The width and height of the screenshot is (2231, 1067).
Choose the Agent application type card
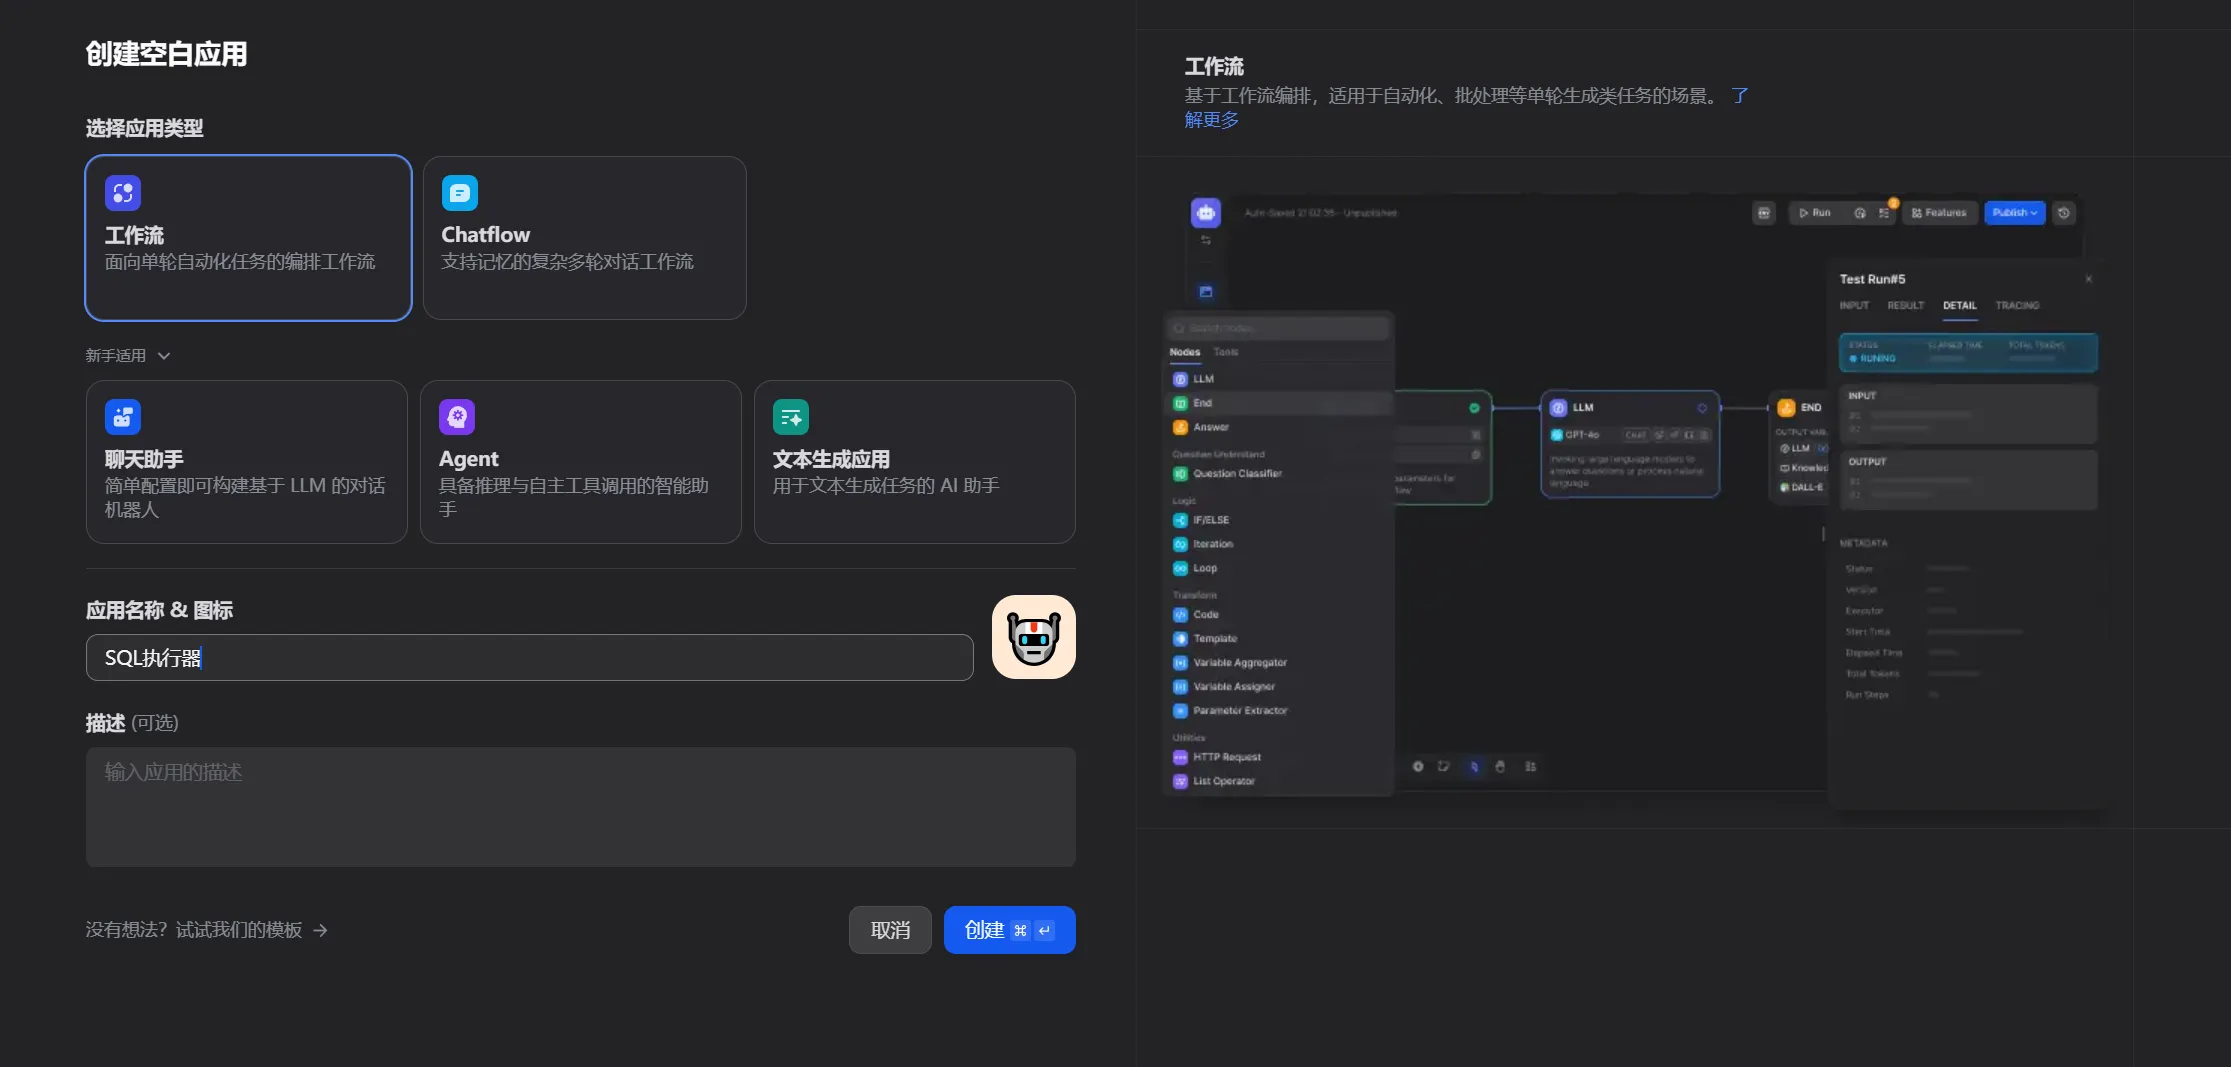[580, 462]
